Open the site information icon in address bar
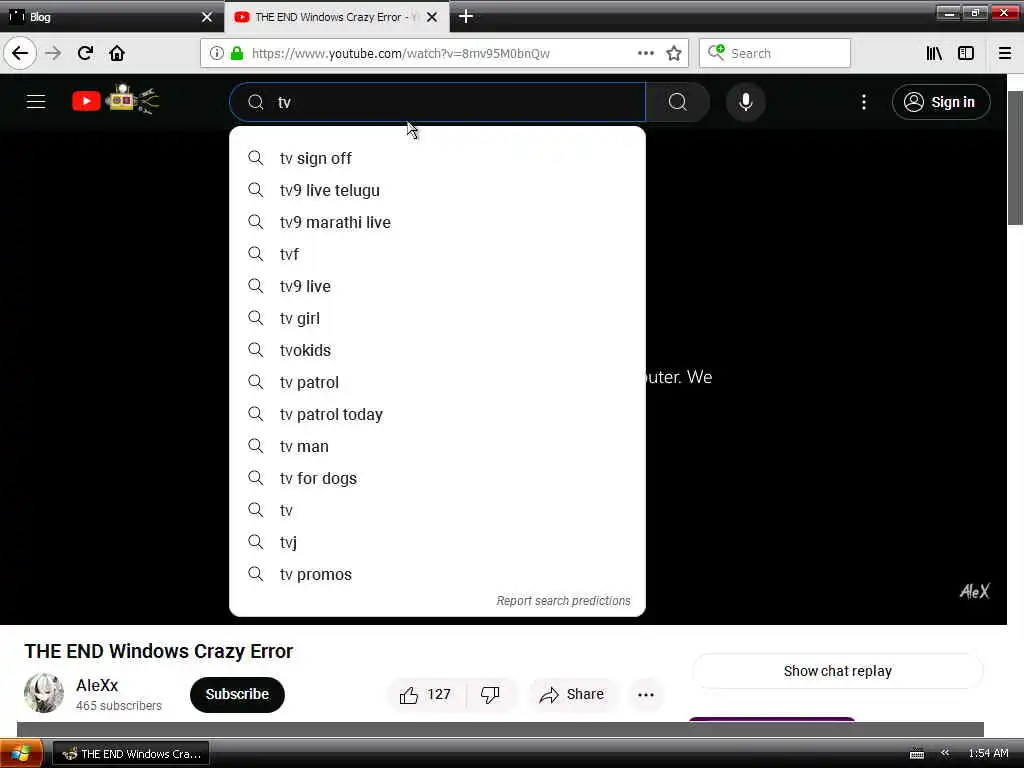Screen dimensions: 1024x768 (216, 53)
